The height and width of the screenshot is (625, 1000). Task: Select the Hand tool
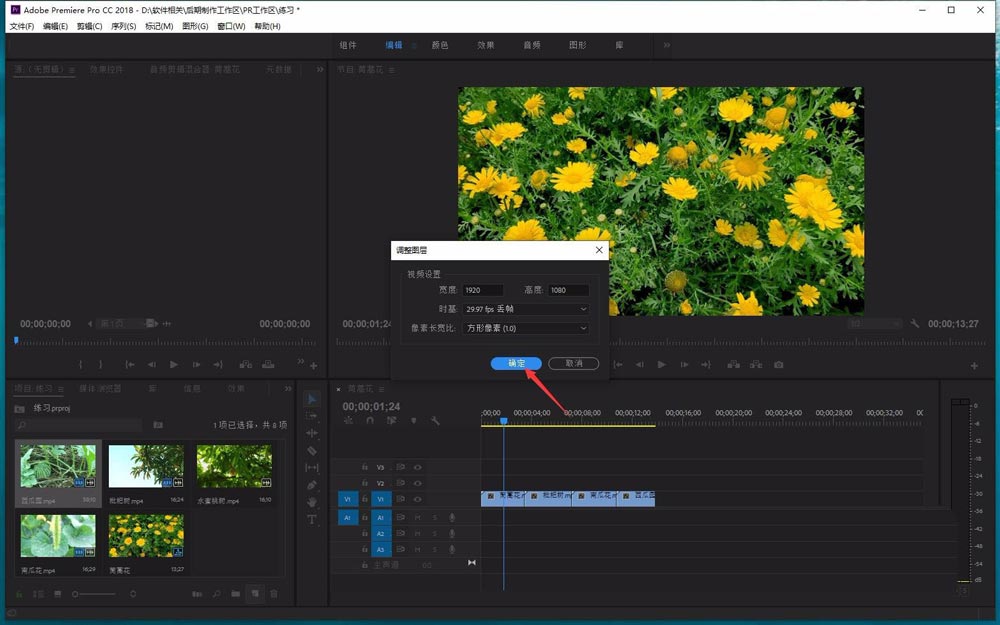coord(312,501)
